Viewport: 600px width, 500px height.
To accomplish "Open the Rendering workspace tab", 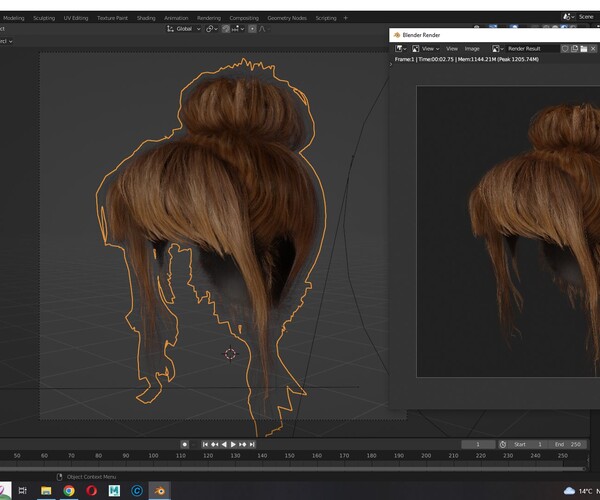I will tap(209, 18).
